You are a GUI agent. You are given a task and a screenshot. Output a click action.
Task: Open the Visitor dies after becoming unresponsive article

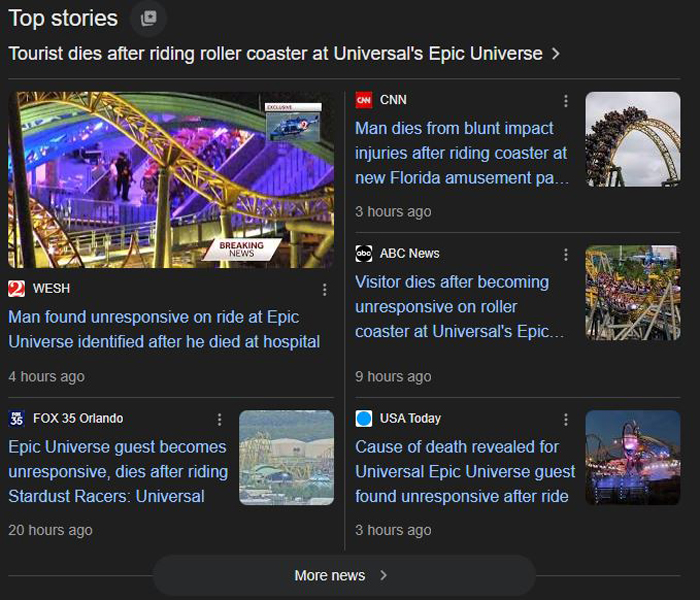[459, 307]
